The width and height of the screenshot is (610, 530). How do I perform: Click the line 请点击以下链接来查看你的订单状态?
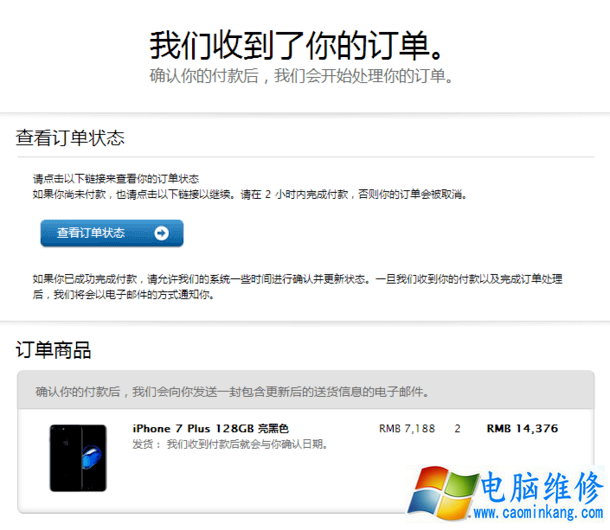click(116, 179)
